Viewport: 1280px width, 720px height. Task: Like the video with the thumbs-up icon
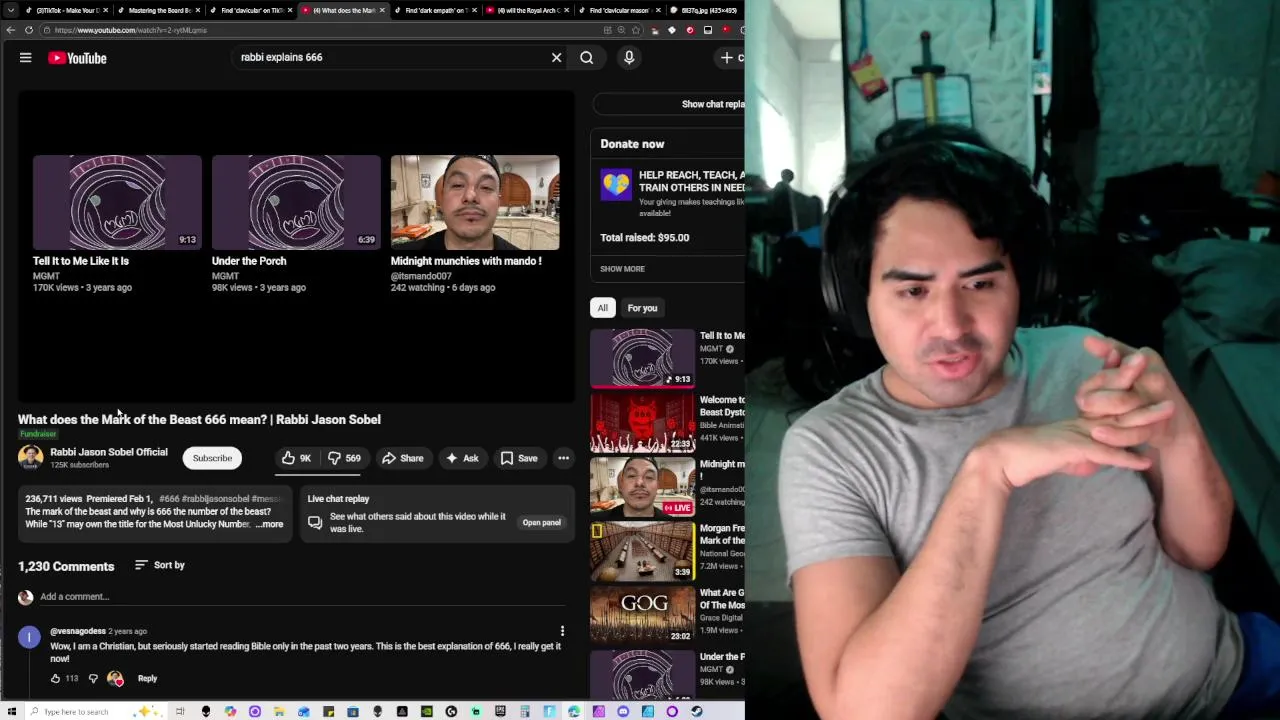pos(296,458)
